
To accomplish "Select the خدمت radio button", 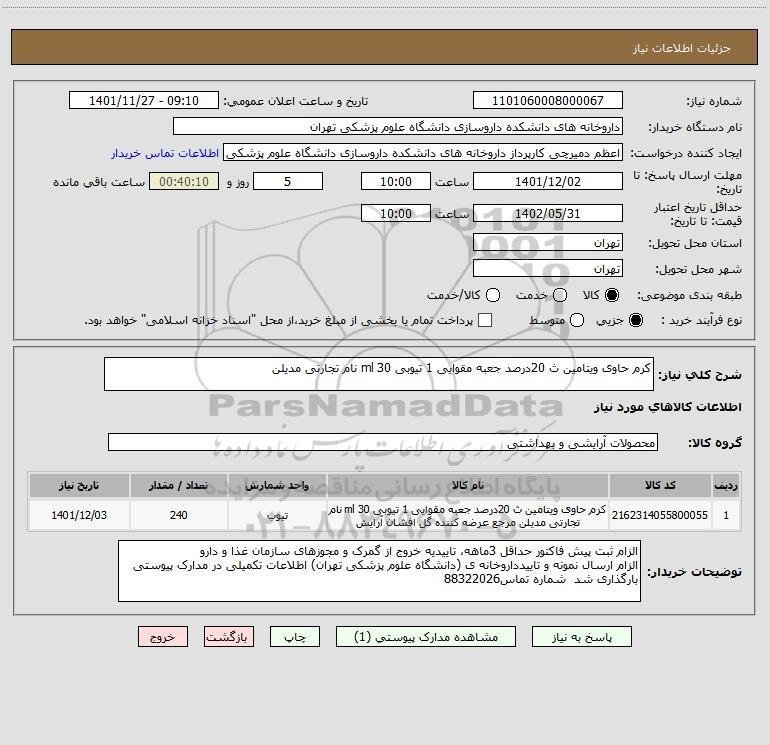I will tap(560, 295).
